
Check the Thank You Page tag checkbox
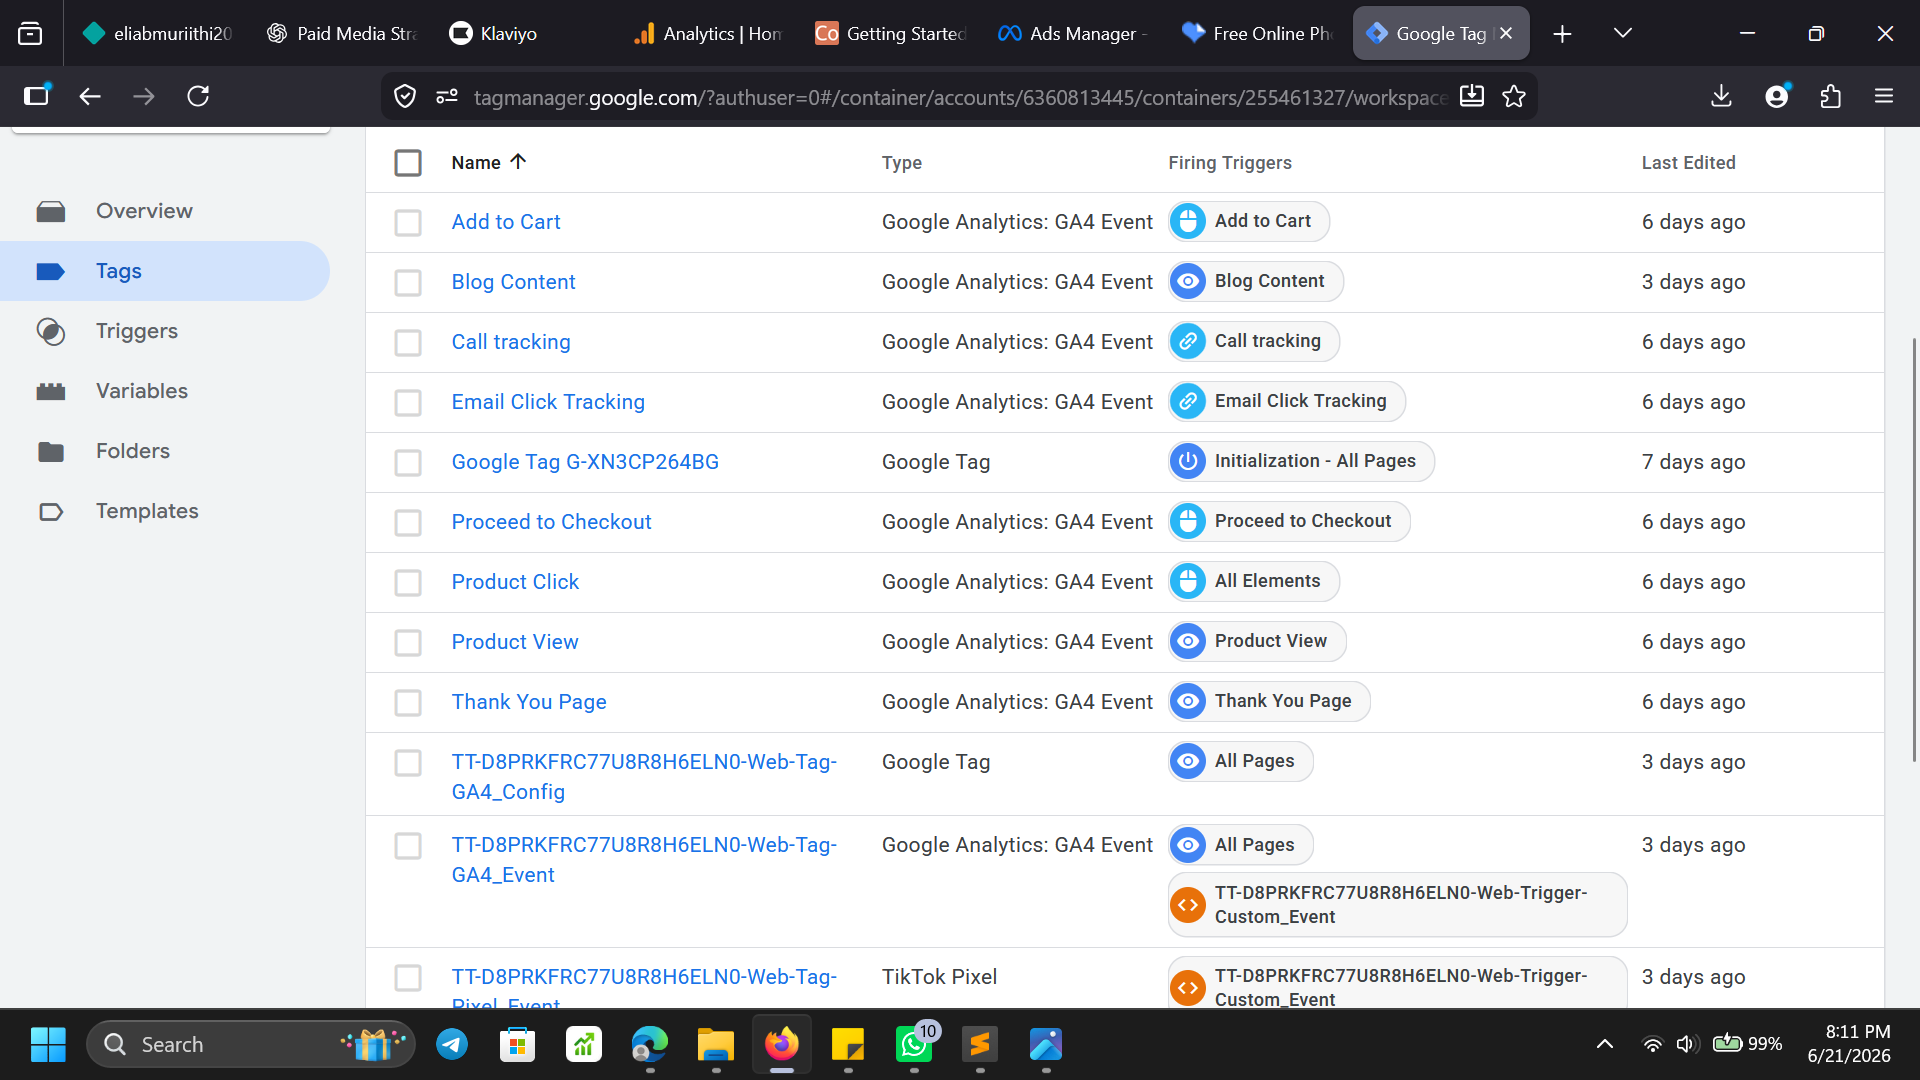(x=408, y=703)
